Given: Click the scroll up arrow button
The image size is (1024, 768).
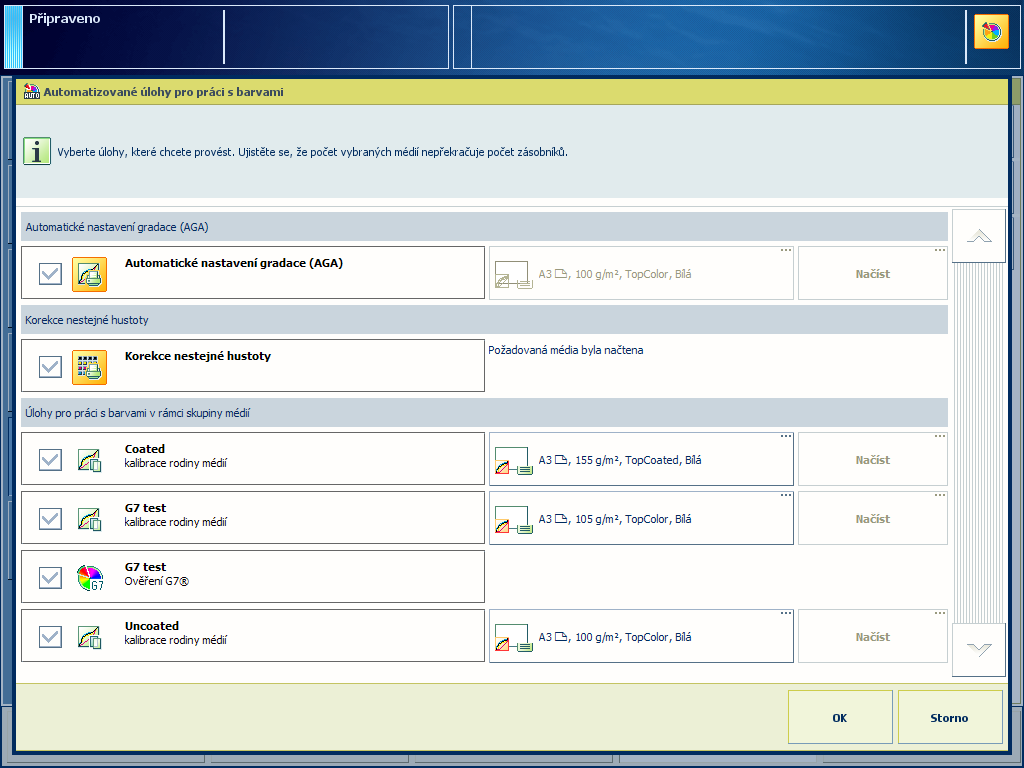Looking at the screenshot, I should pyautogui.click(x=978, y=236).
